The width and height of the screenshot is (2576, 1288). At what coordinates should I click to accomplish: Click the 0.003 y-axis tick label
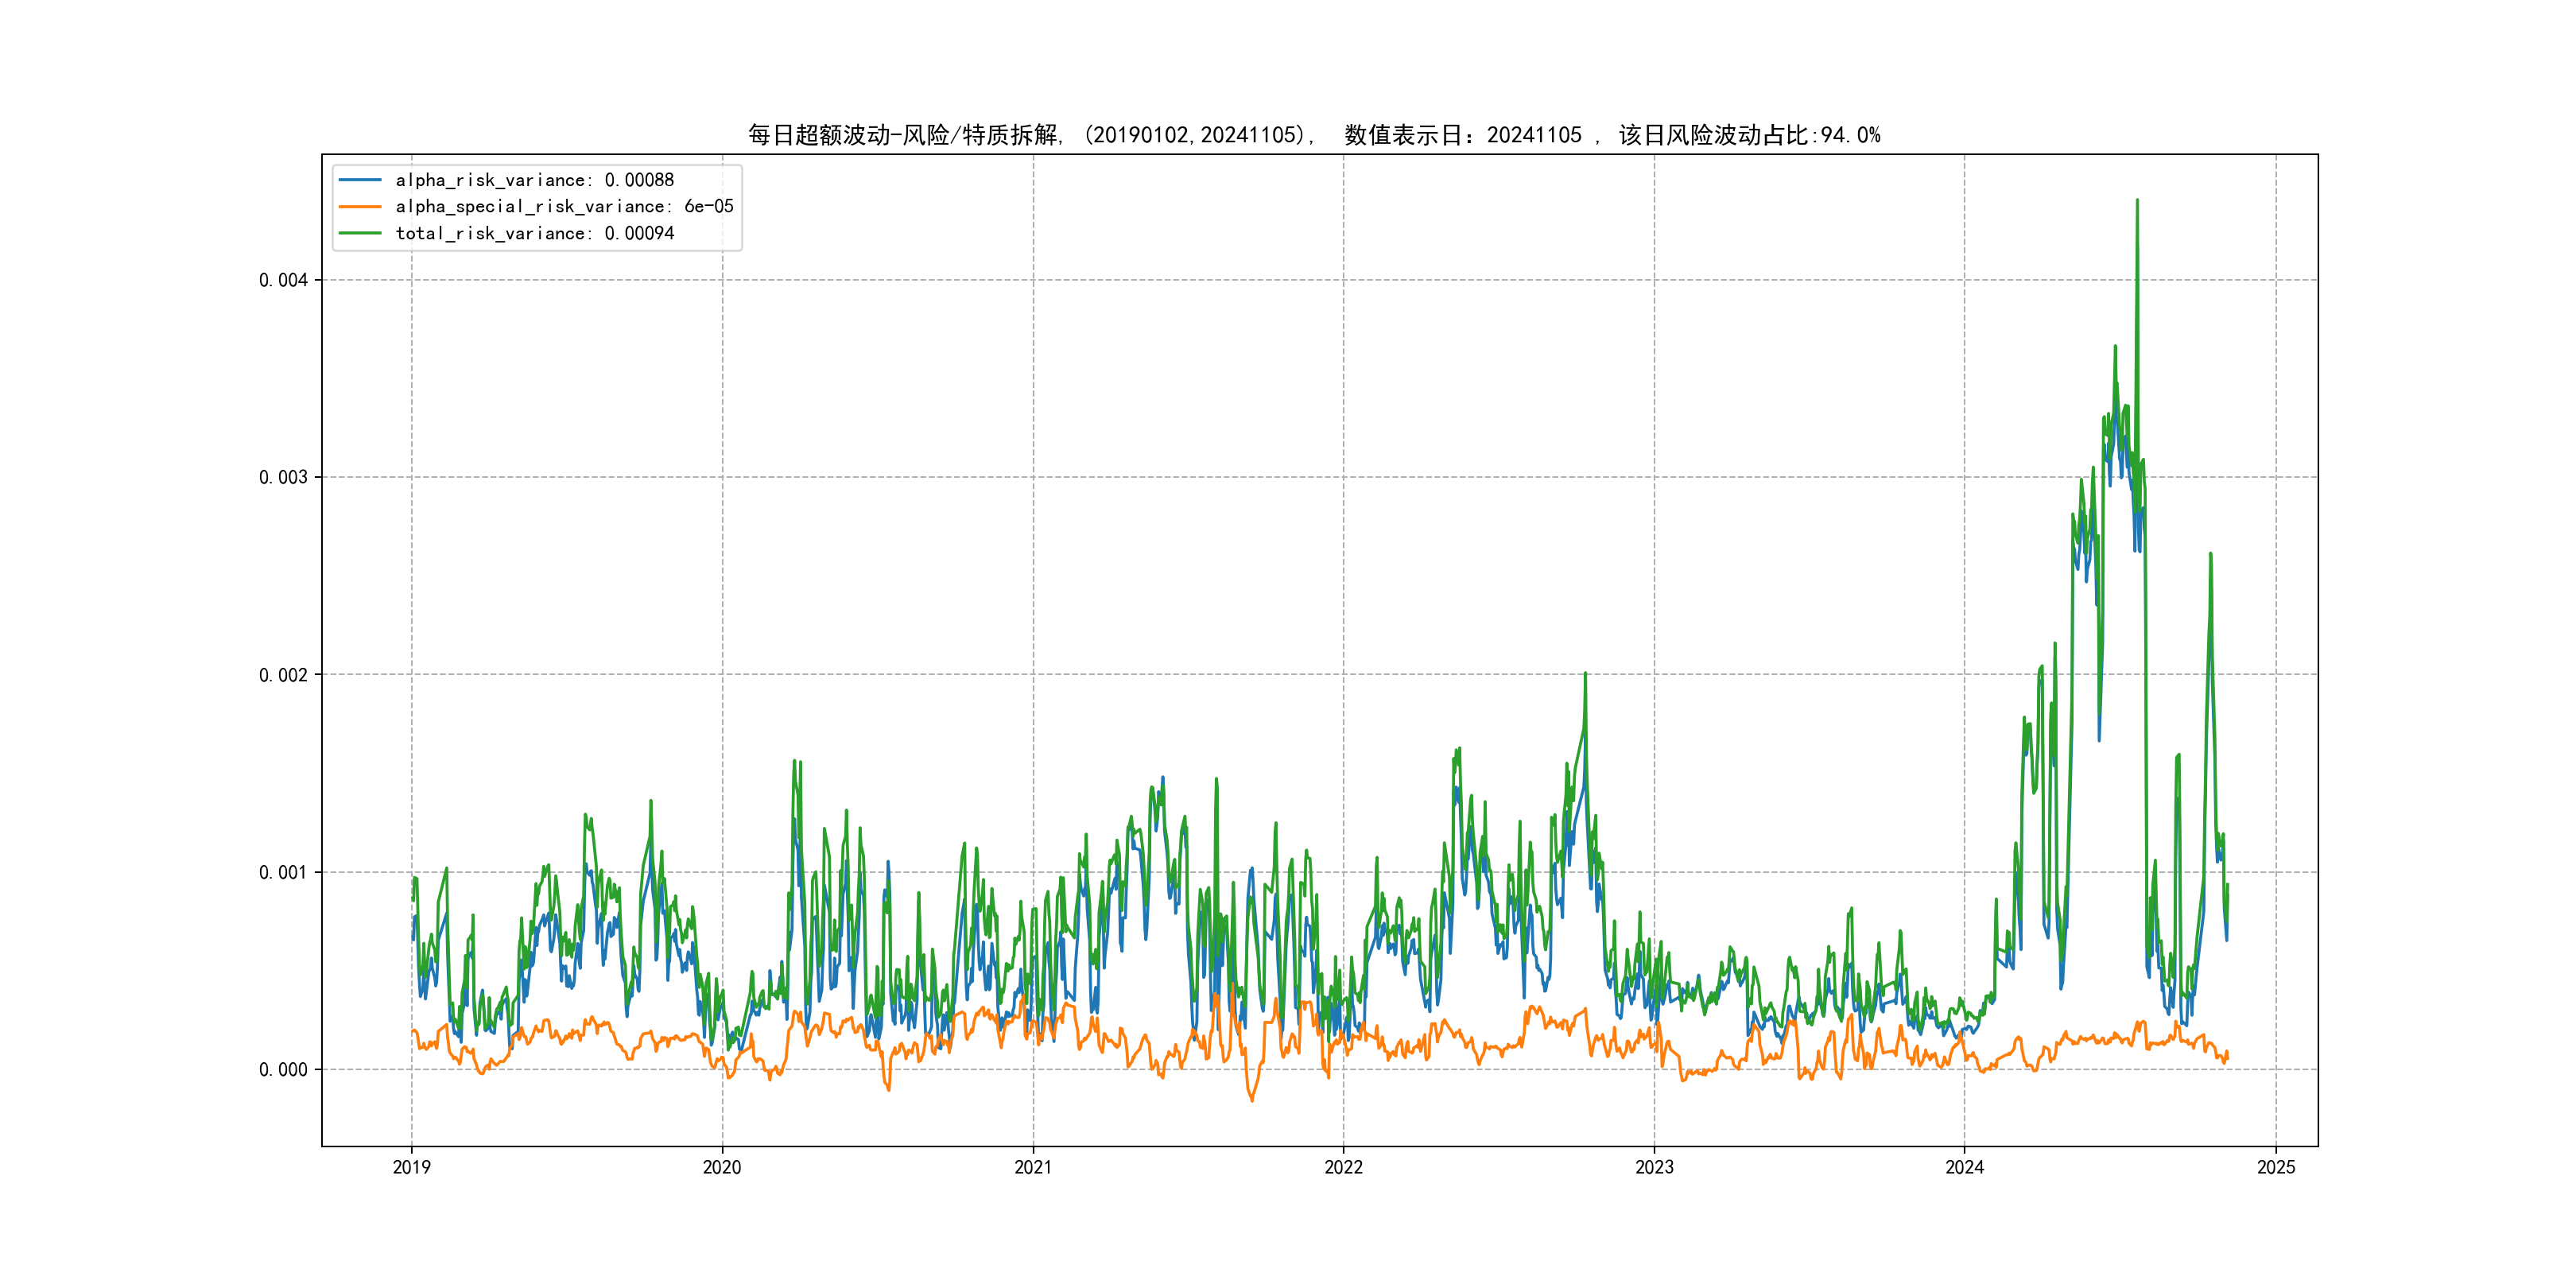pyautogui.click(x=283, y=477)
